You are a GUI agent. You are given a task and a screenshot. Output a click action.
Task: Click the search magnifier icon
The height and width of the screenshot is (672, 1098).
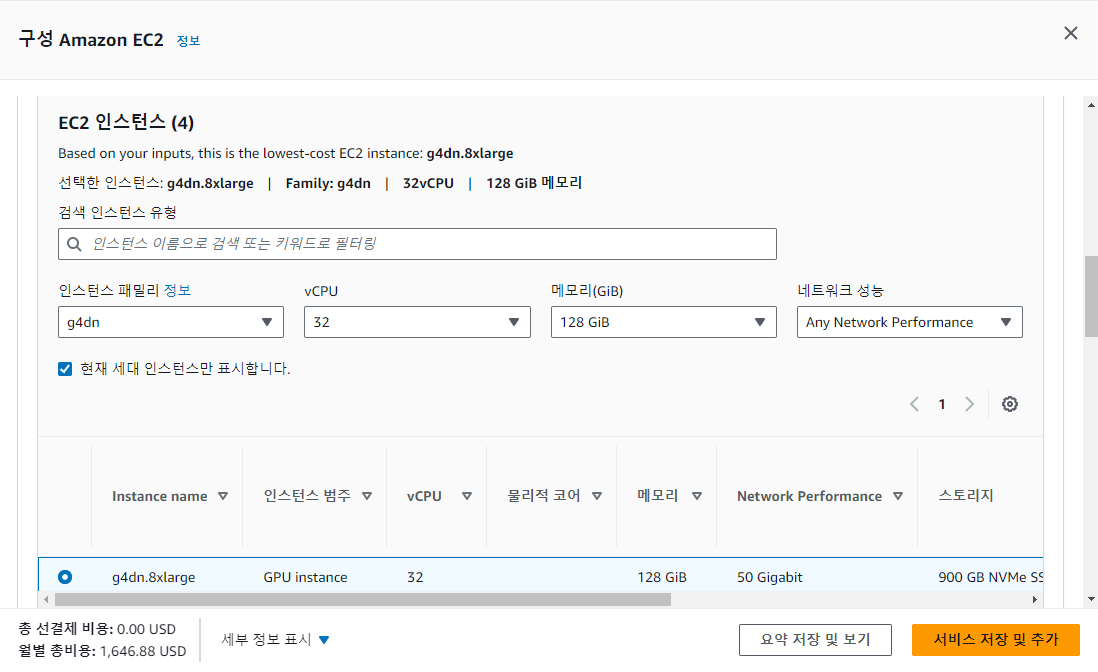(x=74, y=244)
